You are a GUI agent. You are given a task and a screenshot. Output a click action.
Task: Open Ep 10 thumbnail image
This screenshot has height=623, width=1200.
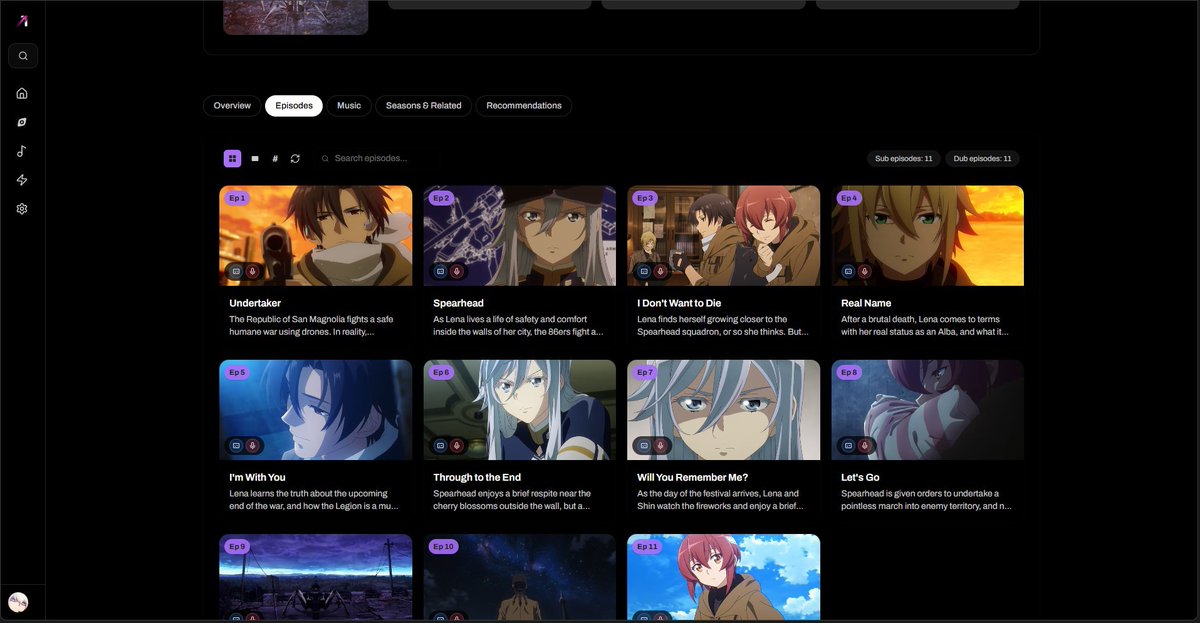pyautogui.click(x=520, y=577)
